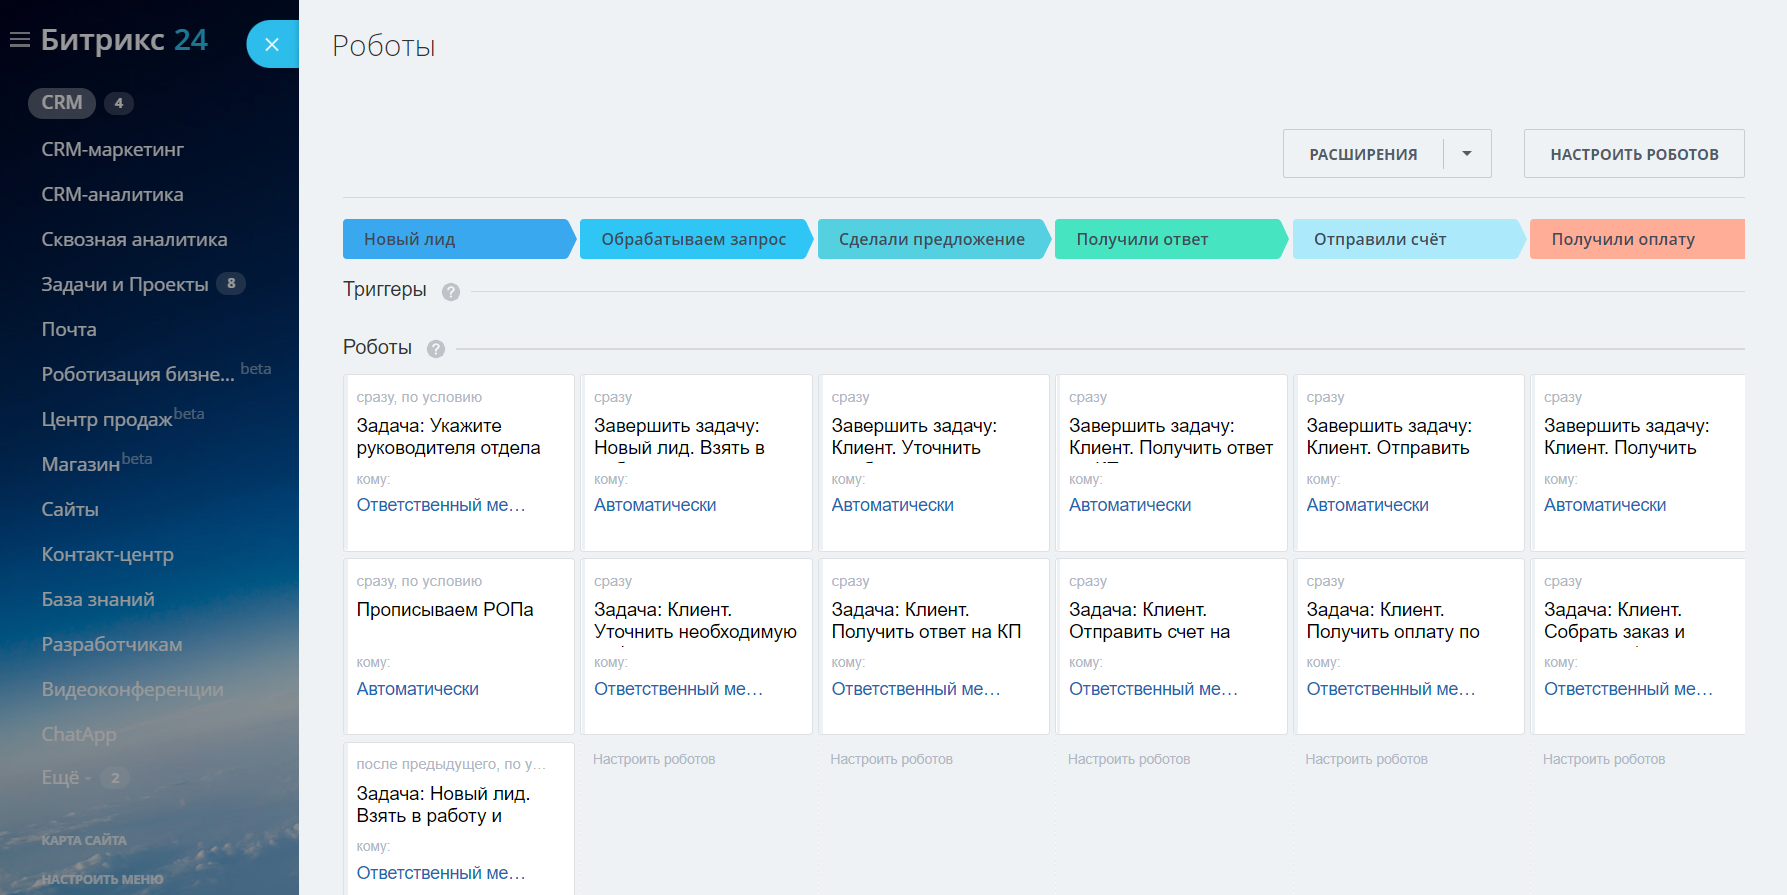
Task: Open Настроить меню at sidebar bottom
Action: (x=102, y=879)
